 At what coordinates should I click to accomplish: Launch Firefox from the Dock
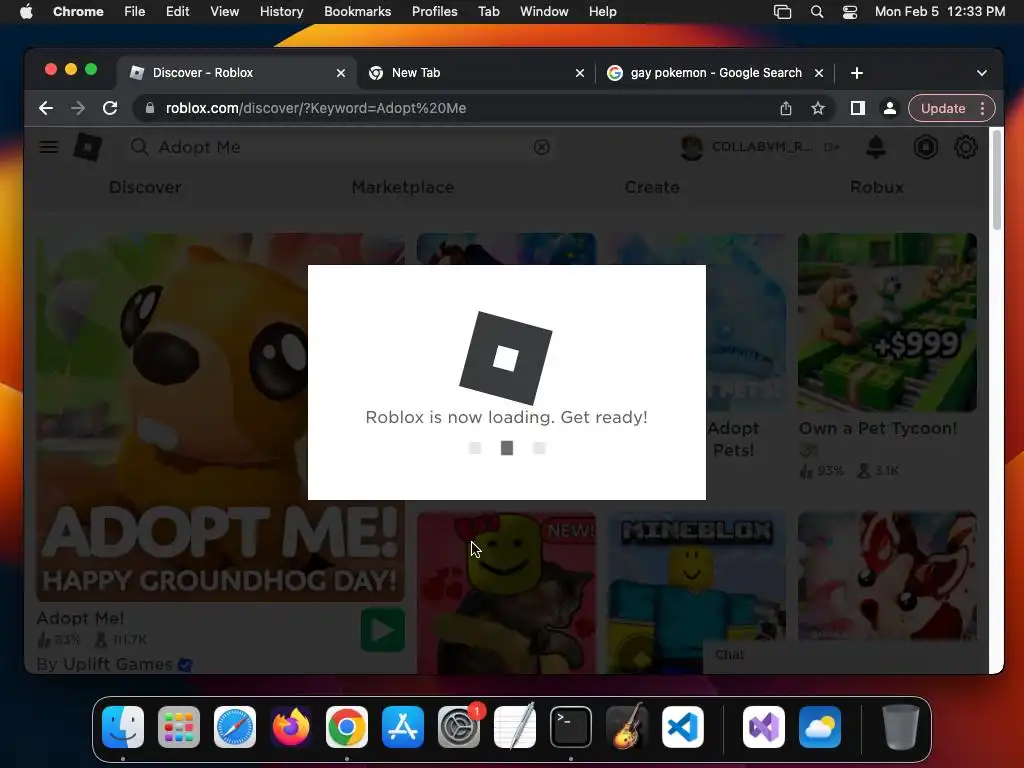(x=291, y=727)
